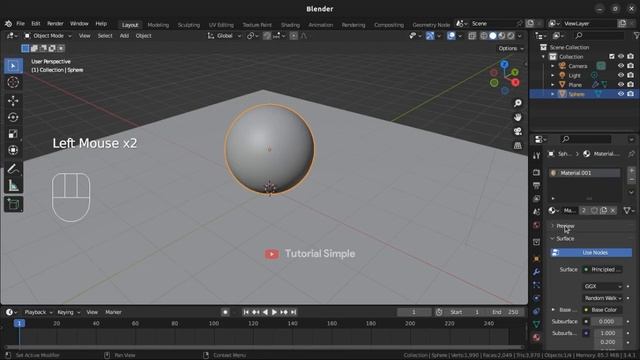Collapse the Surface panel
This screenshot has width=640, height=360.
[x=565, y=239]
